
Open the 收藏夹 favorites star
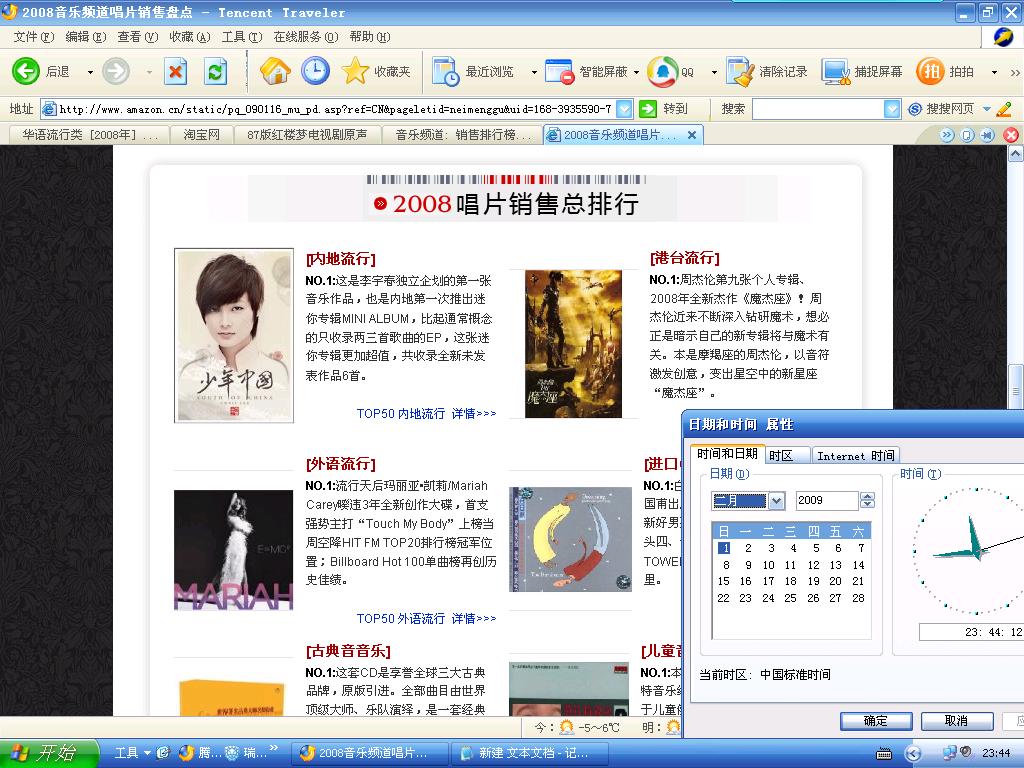[376, 71]
